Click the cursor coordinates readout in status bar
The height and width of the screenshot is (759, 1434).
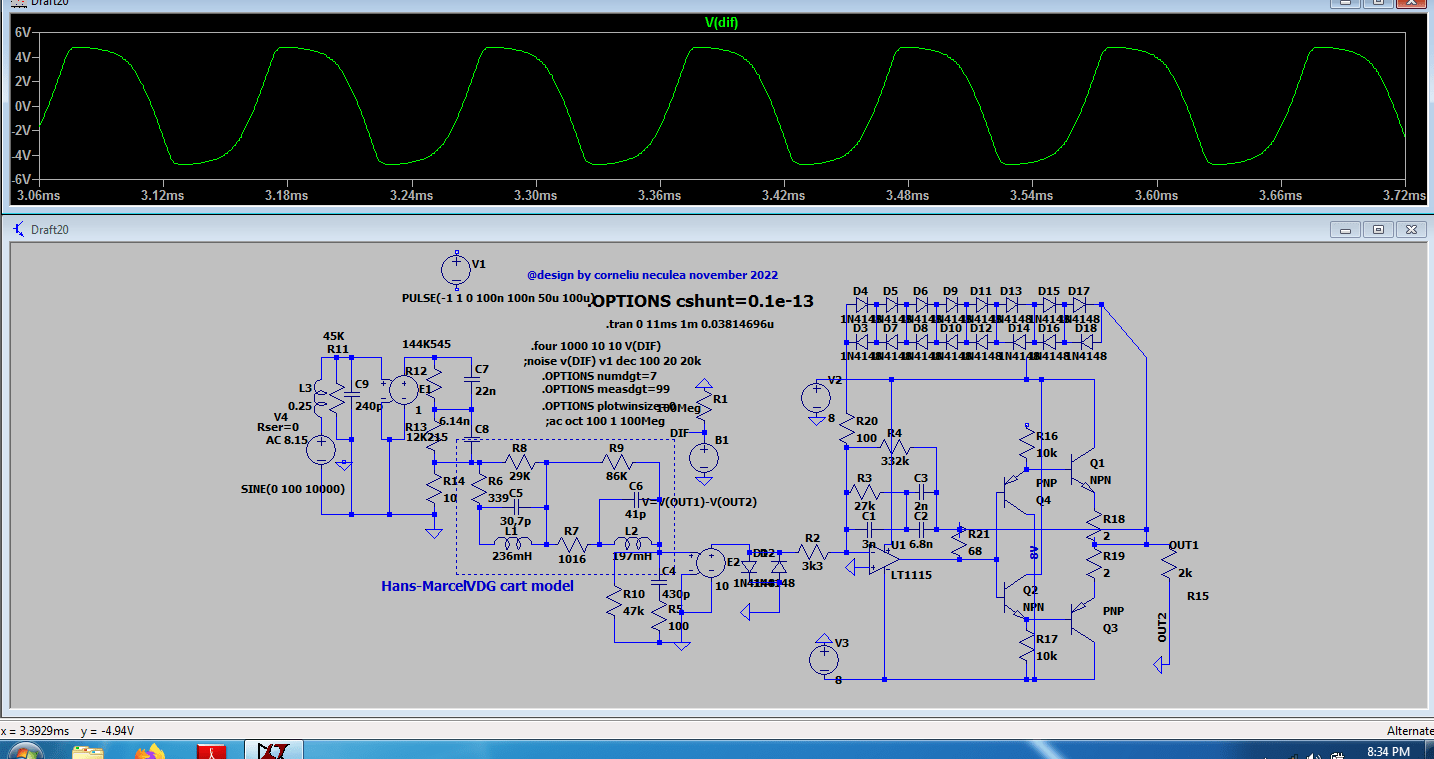(70, 731)
